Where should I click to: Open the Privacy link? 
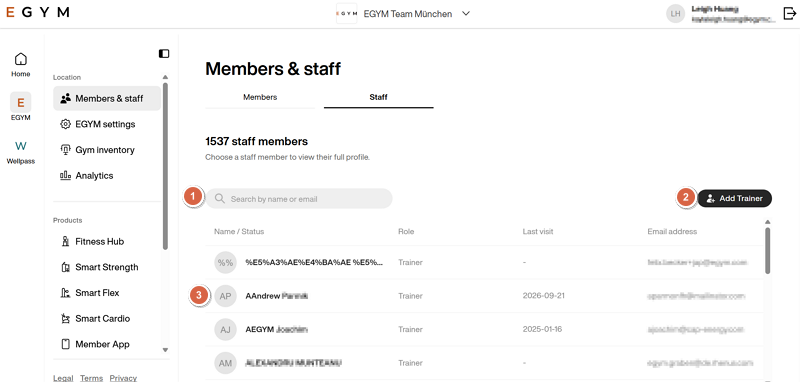tap(123, 378)
